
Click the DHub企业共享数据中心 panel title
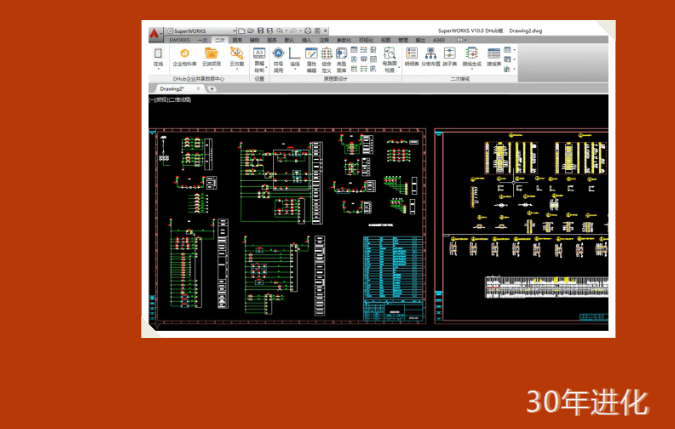coord(198,79)
